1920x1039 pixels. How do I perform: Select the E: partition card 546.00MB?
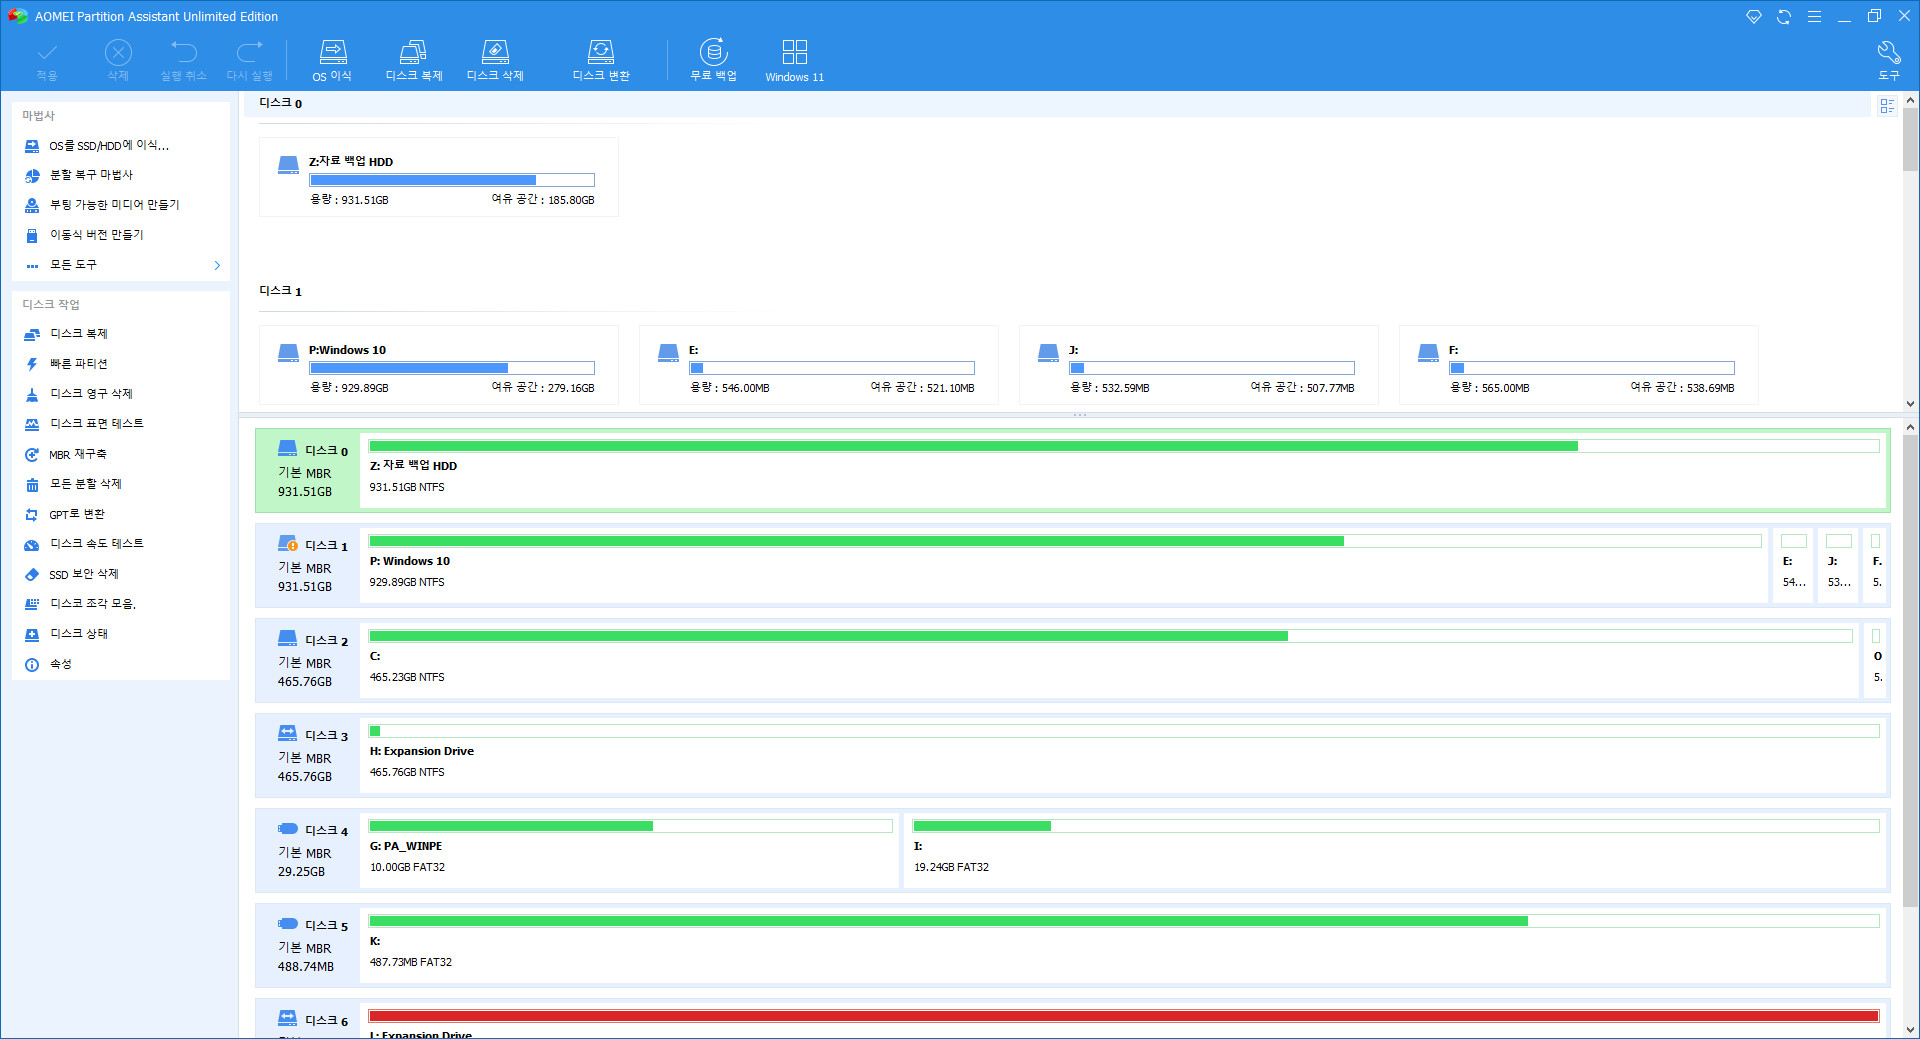tap(818, 365)
